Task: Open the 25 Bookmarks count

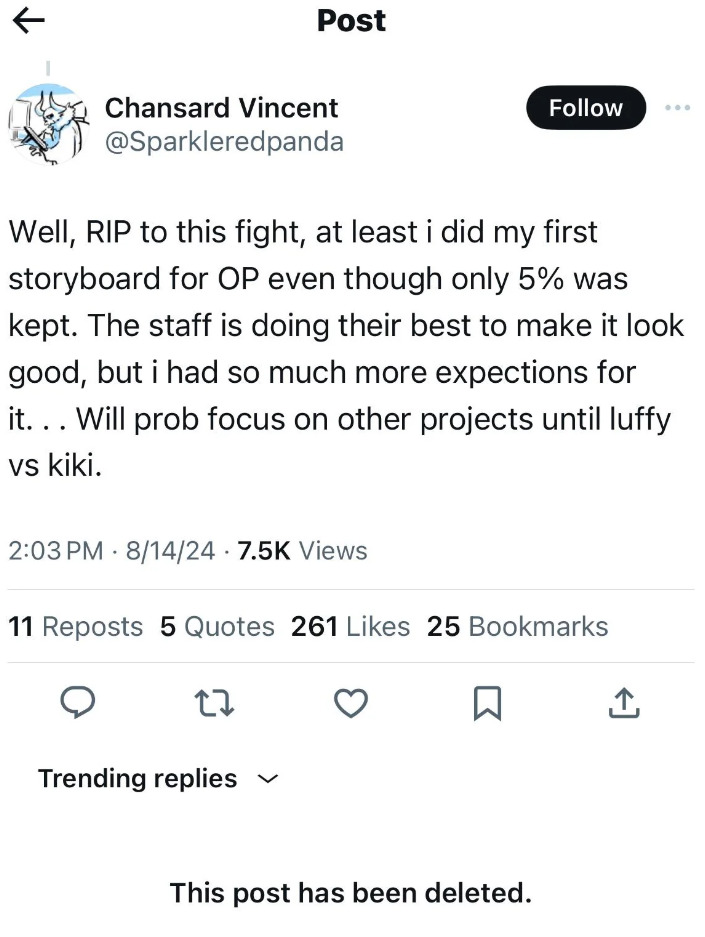Action: [517, 626]
